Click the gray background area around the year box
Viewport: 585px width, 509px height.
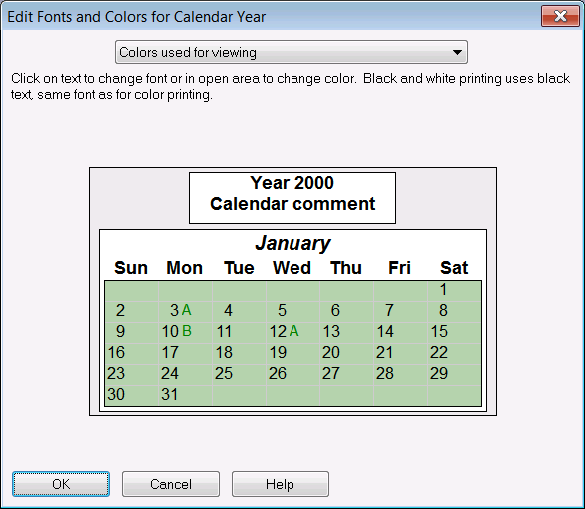(140, 198)
